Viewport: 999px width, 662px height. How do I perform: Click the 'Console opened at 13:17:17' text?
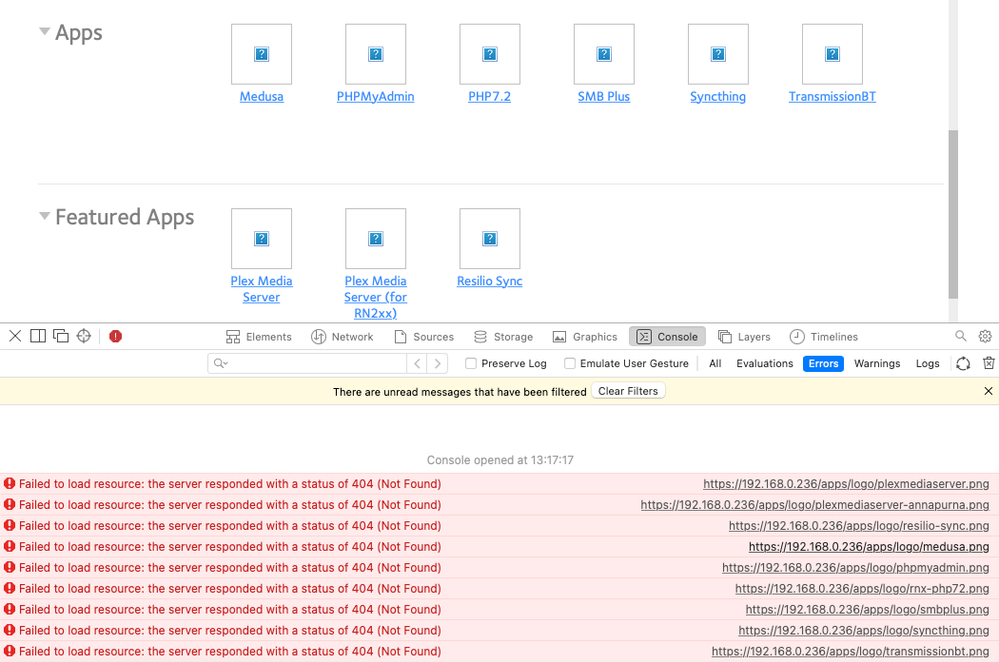coord(500,460)
